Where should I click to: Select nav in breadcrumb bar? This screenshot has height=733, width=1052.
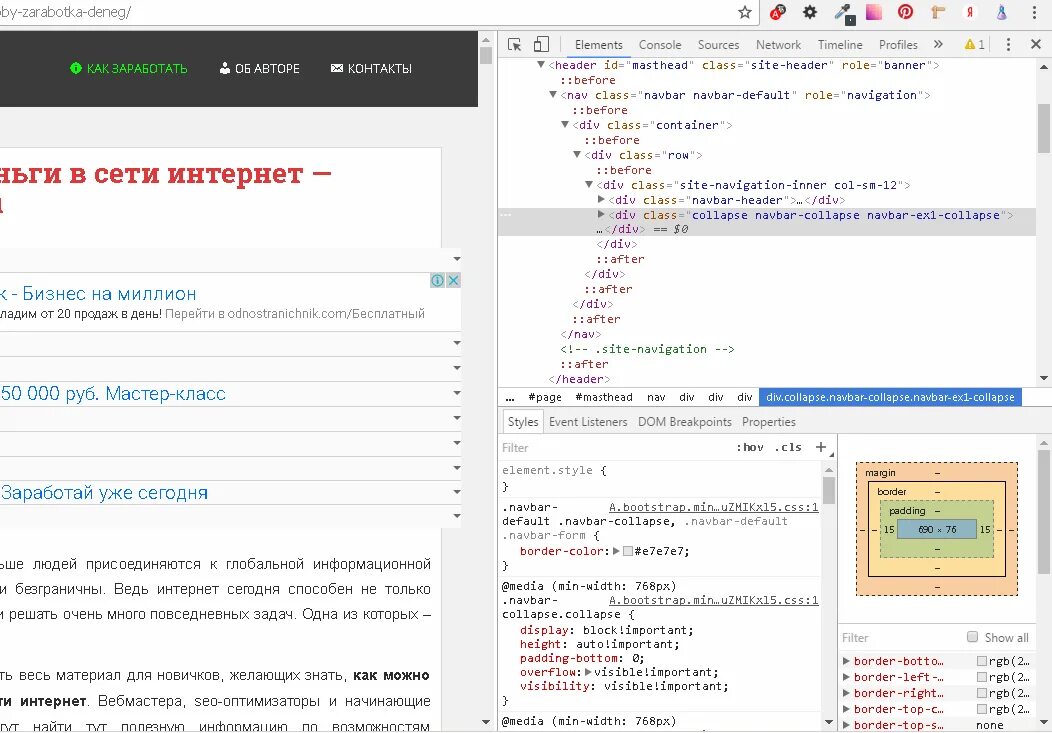click(x=656, y=397)
